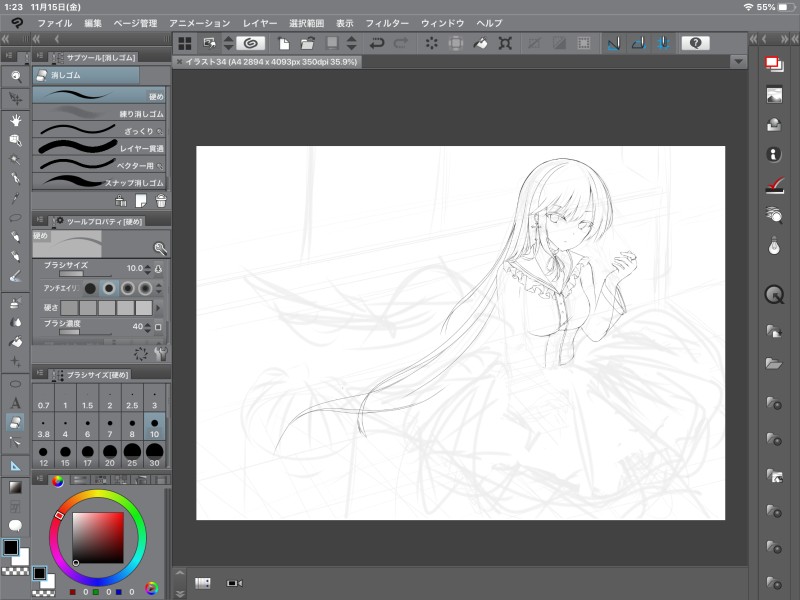Screen dimensions: 800x600
Task: Select the Magnifier zoom tool
Action: (x=16, y=77)
